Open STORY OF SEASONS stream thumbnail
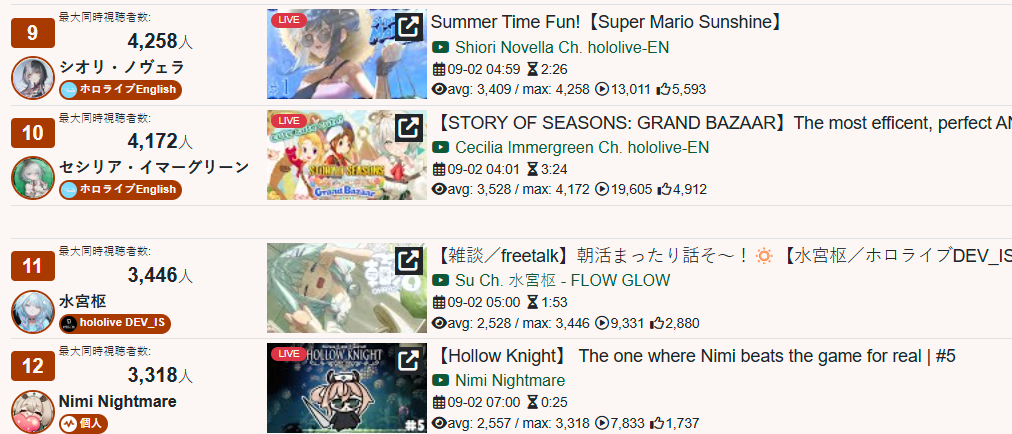1012x434 pixels. point(347,154)
